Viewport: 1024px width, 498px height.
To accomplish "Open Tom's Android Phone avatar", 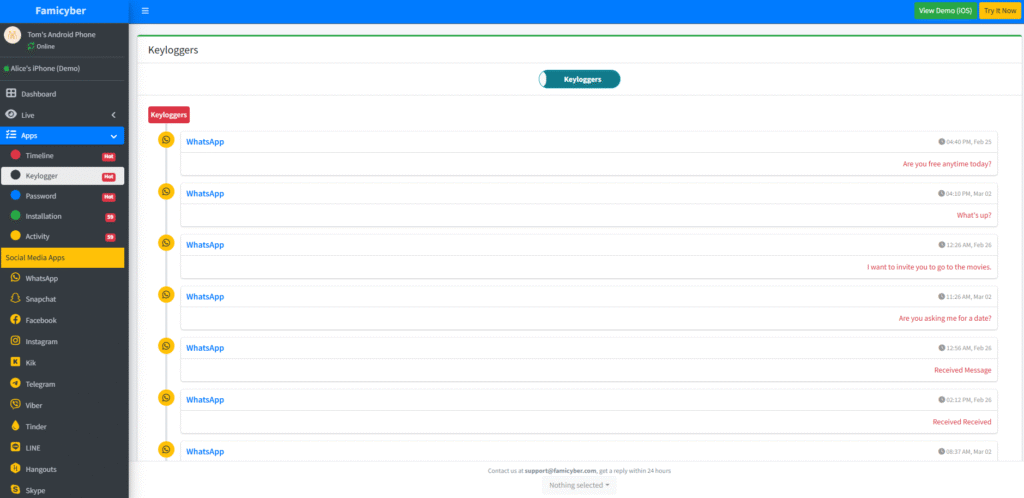I will (12, 35).
